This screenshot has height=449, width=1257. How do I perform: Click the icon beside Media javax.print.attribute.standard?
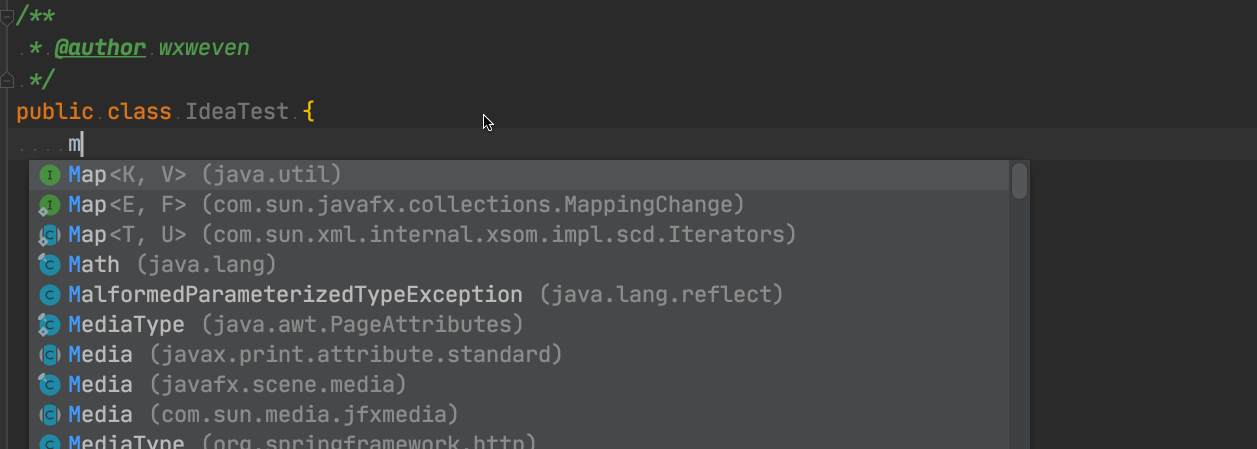(49, 355)
